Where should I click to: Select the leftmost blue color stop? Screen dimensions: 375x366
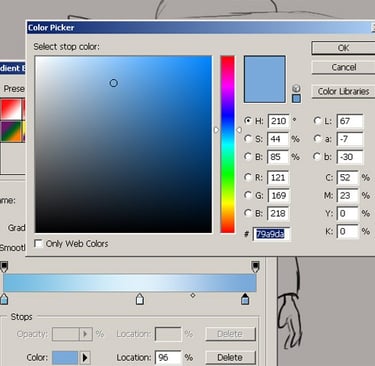point(4,299)
